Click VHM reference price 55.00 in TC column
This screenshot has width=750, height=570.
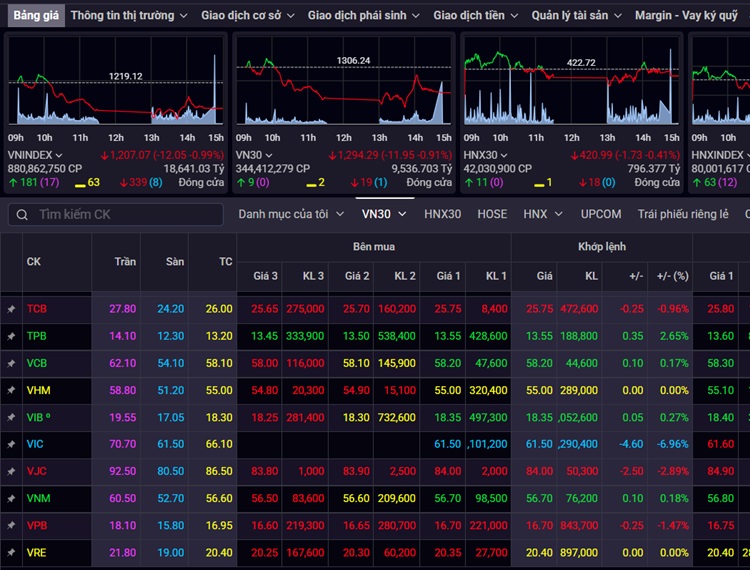pos(219,390)
